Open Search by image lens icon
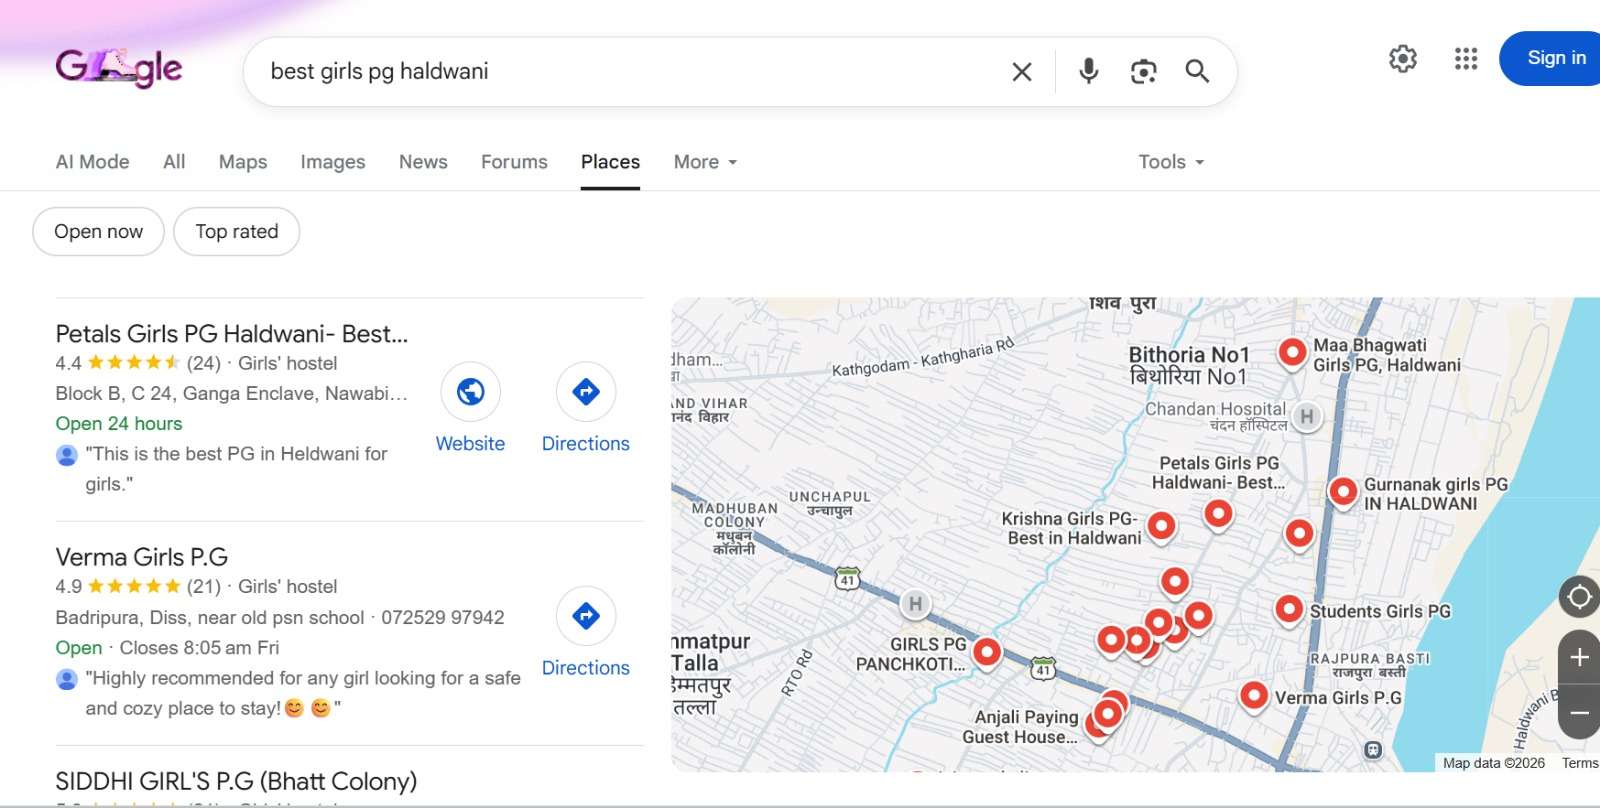Image resolution: width=1600 pixels, height=808 pixels. point(1143,71)
